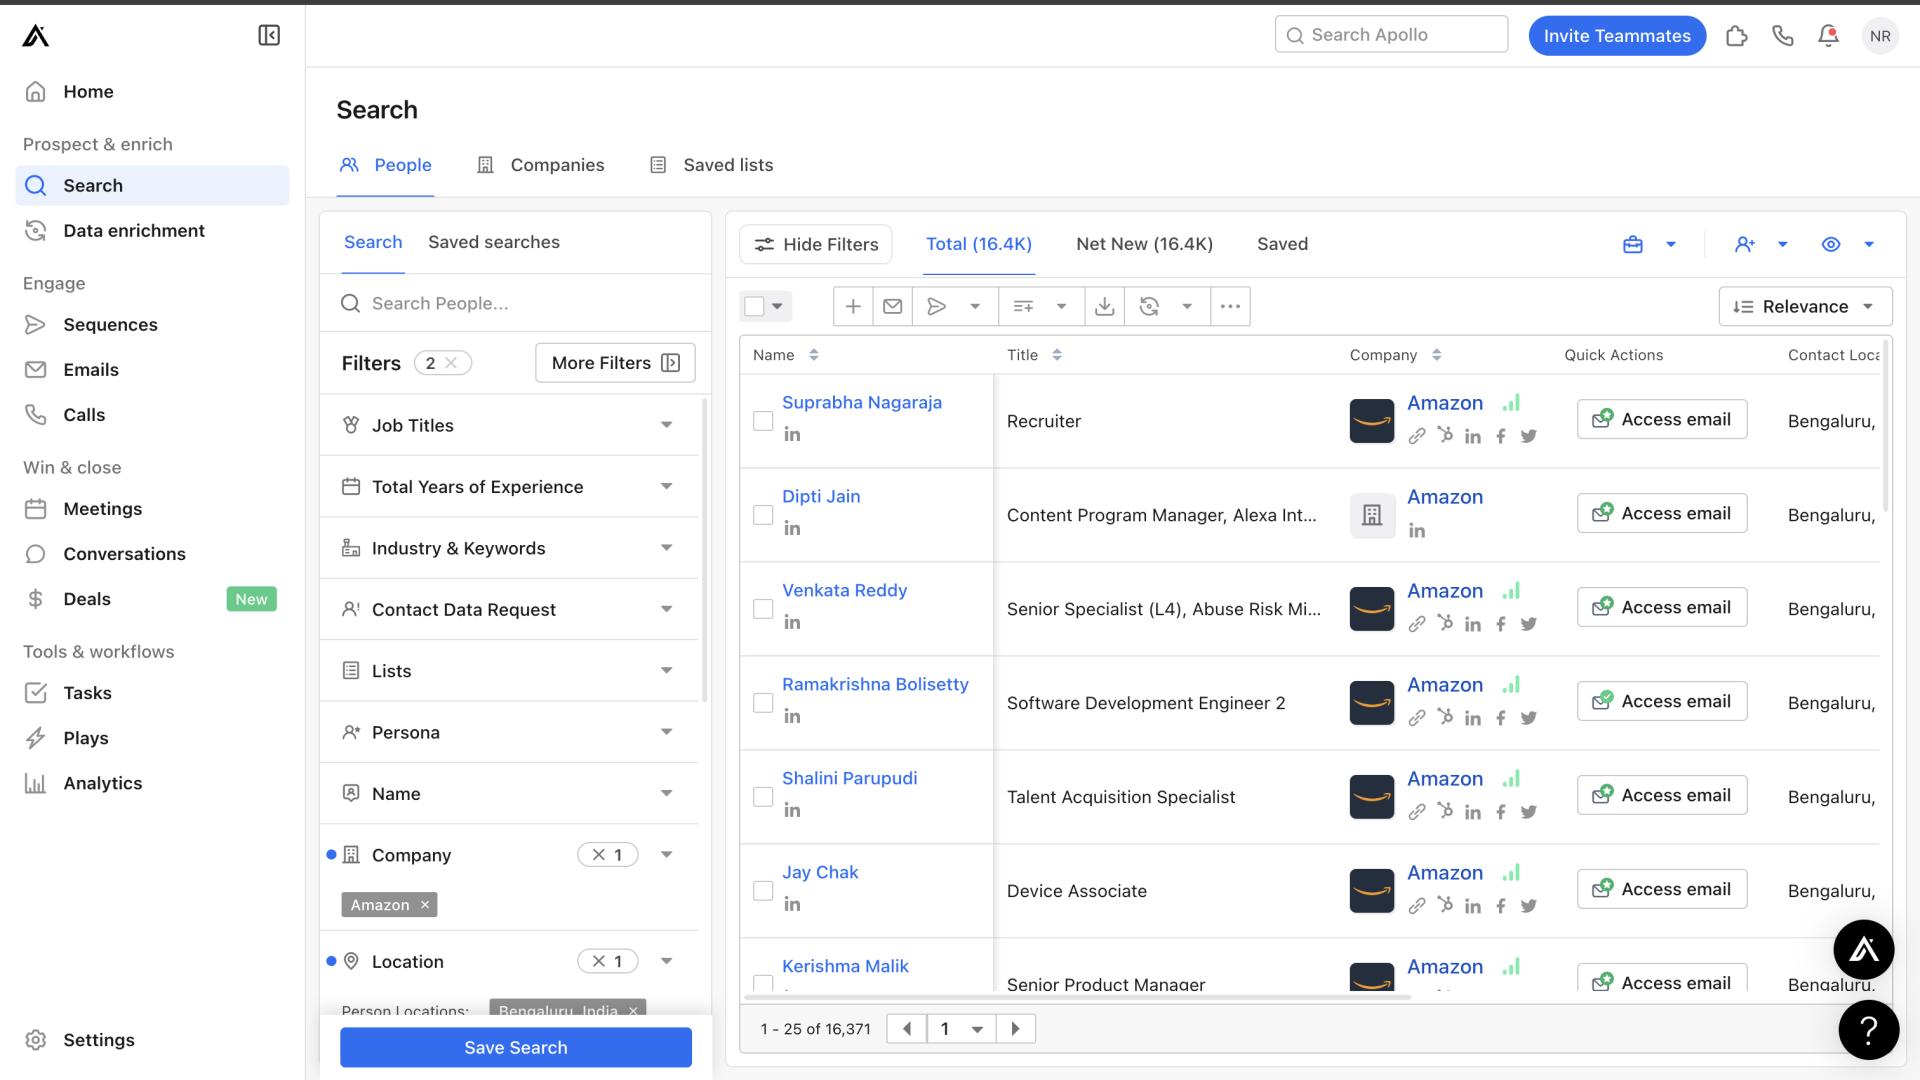
Task: Remove the Amazon company filter chip
Action: coord(425,905)
